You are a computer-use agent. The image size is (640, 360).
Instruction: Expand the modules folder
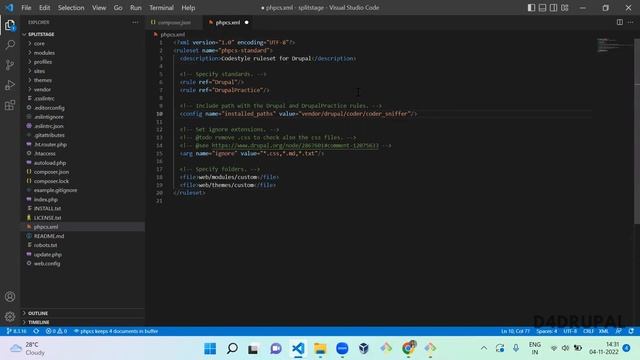point(82,53)
